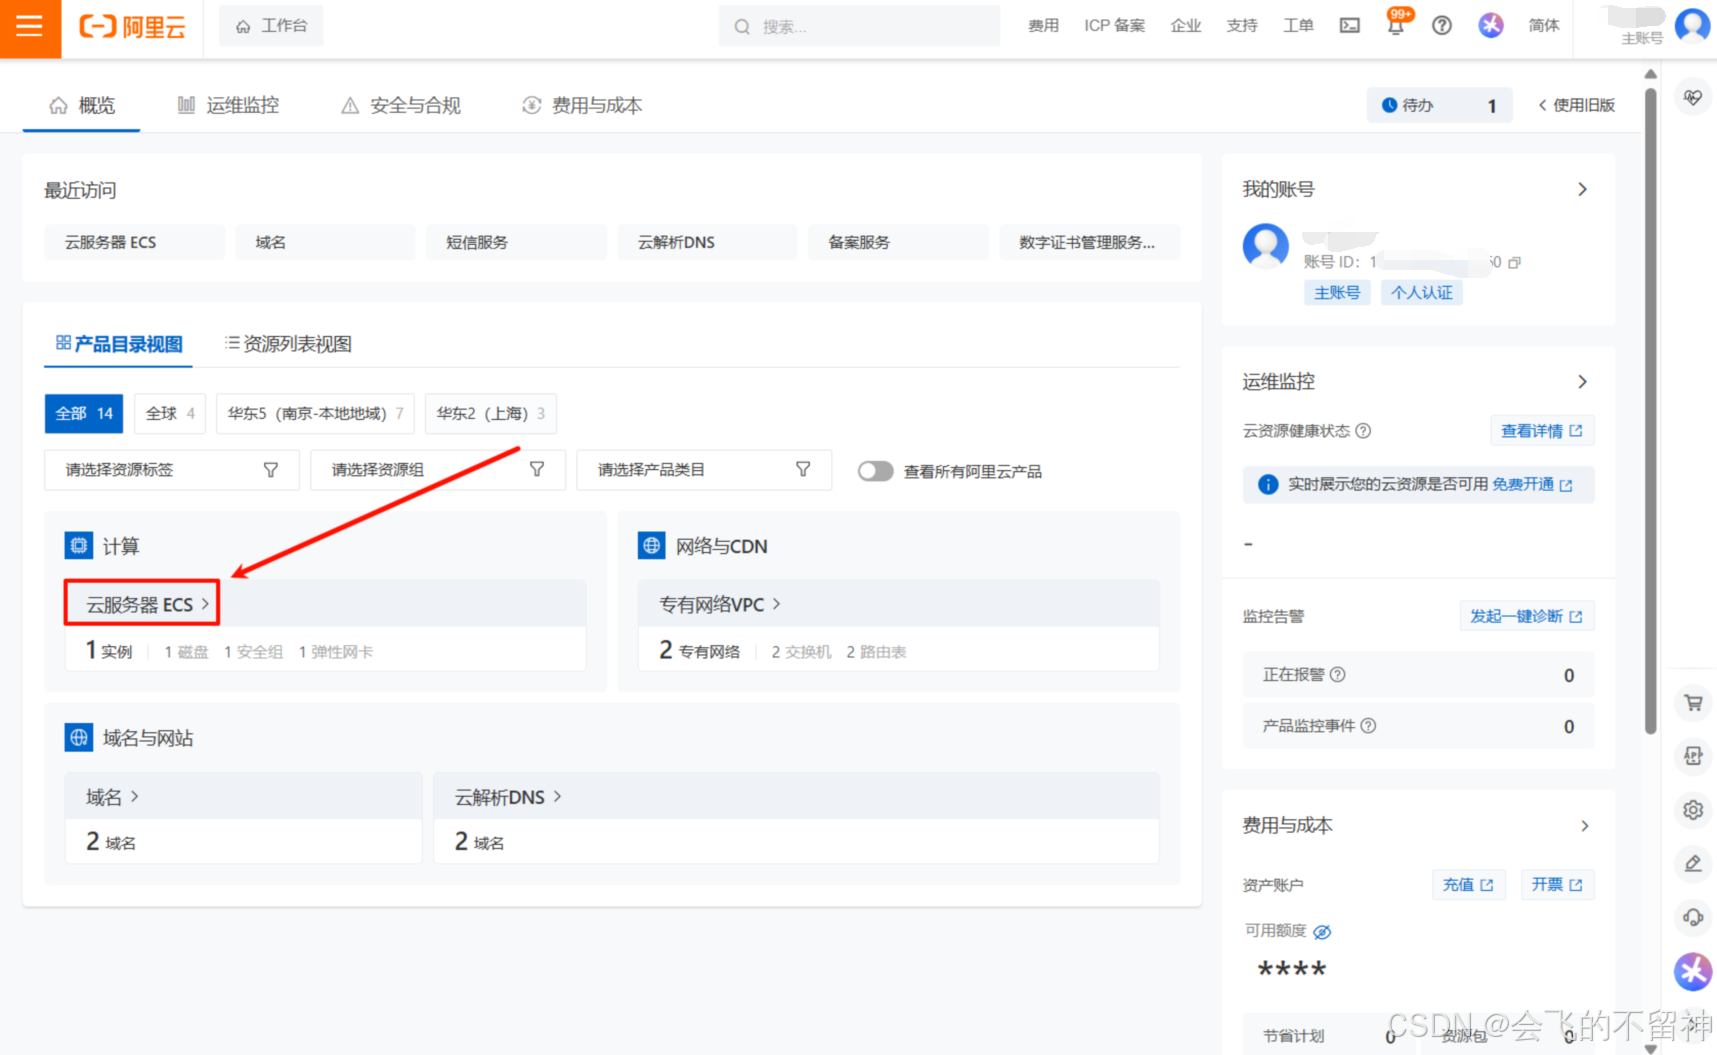The height and width of the screenshot is (1055, 1717).
Task: Click 查看详情 link
Action: (1542, 431)
